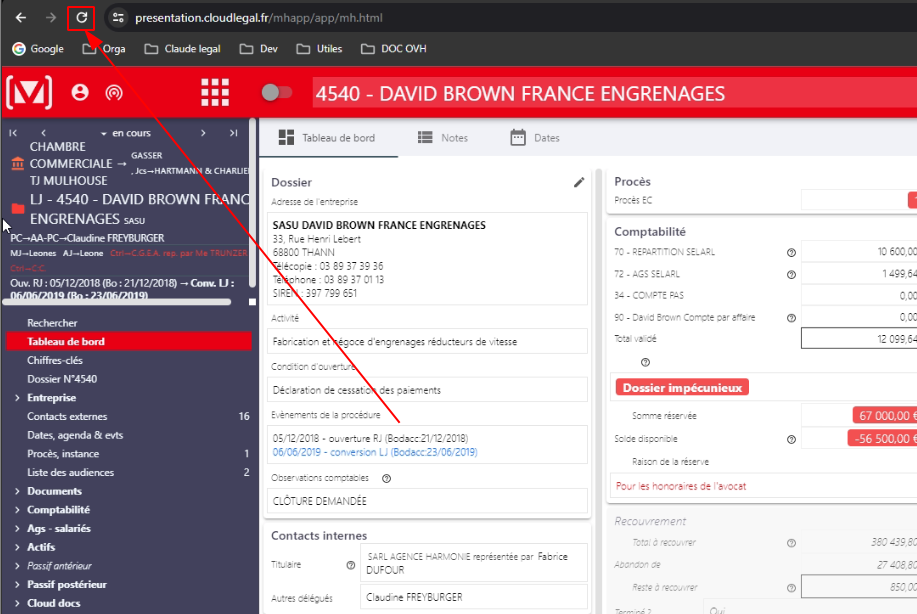Go to next dossier arrow
917x614 pixels.
point(203,133)
